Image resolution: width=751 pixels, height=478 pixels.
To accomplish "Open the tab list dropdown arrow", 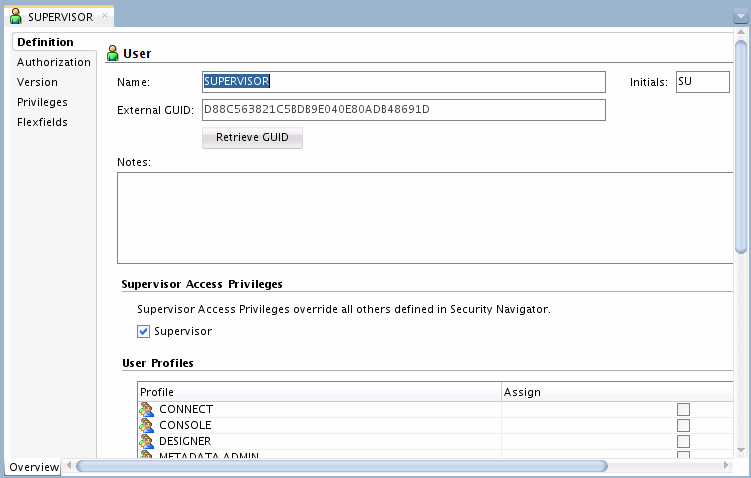I will pos(741,16).
